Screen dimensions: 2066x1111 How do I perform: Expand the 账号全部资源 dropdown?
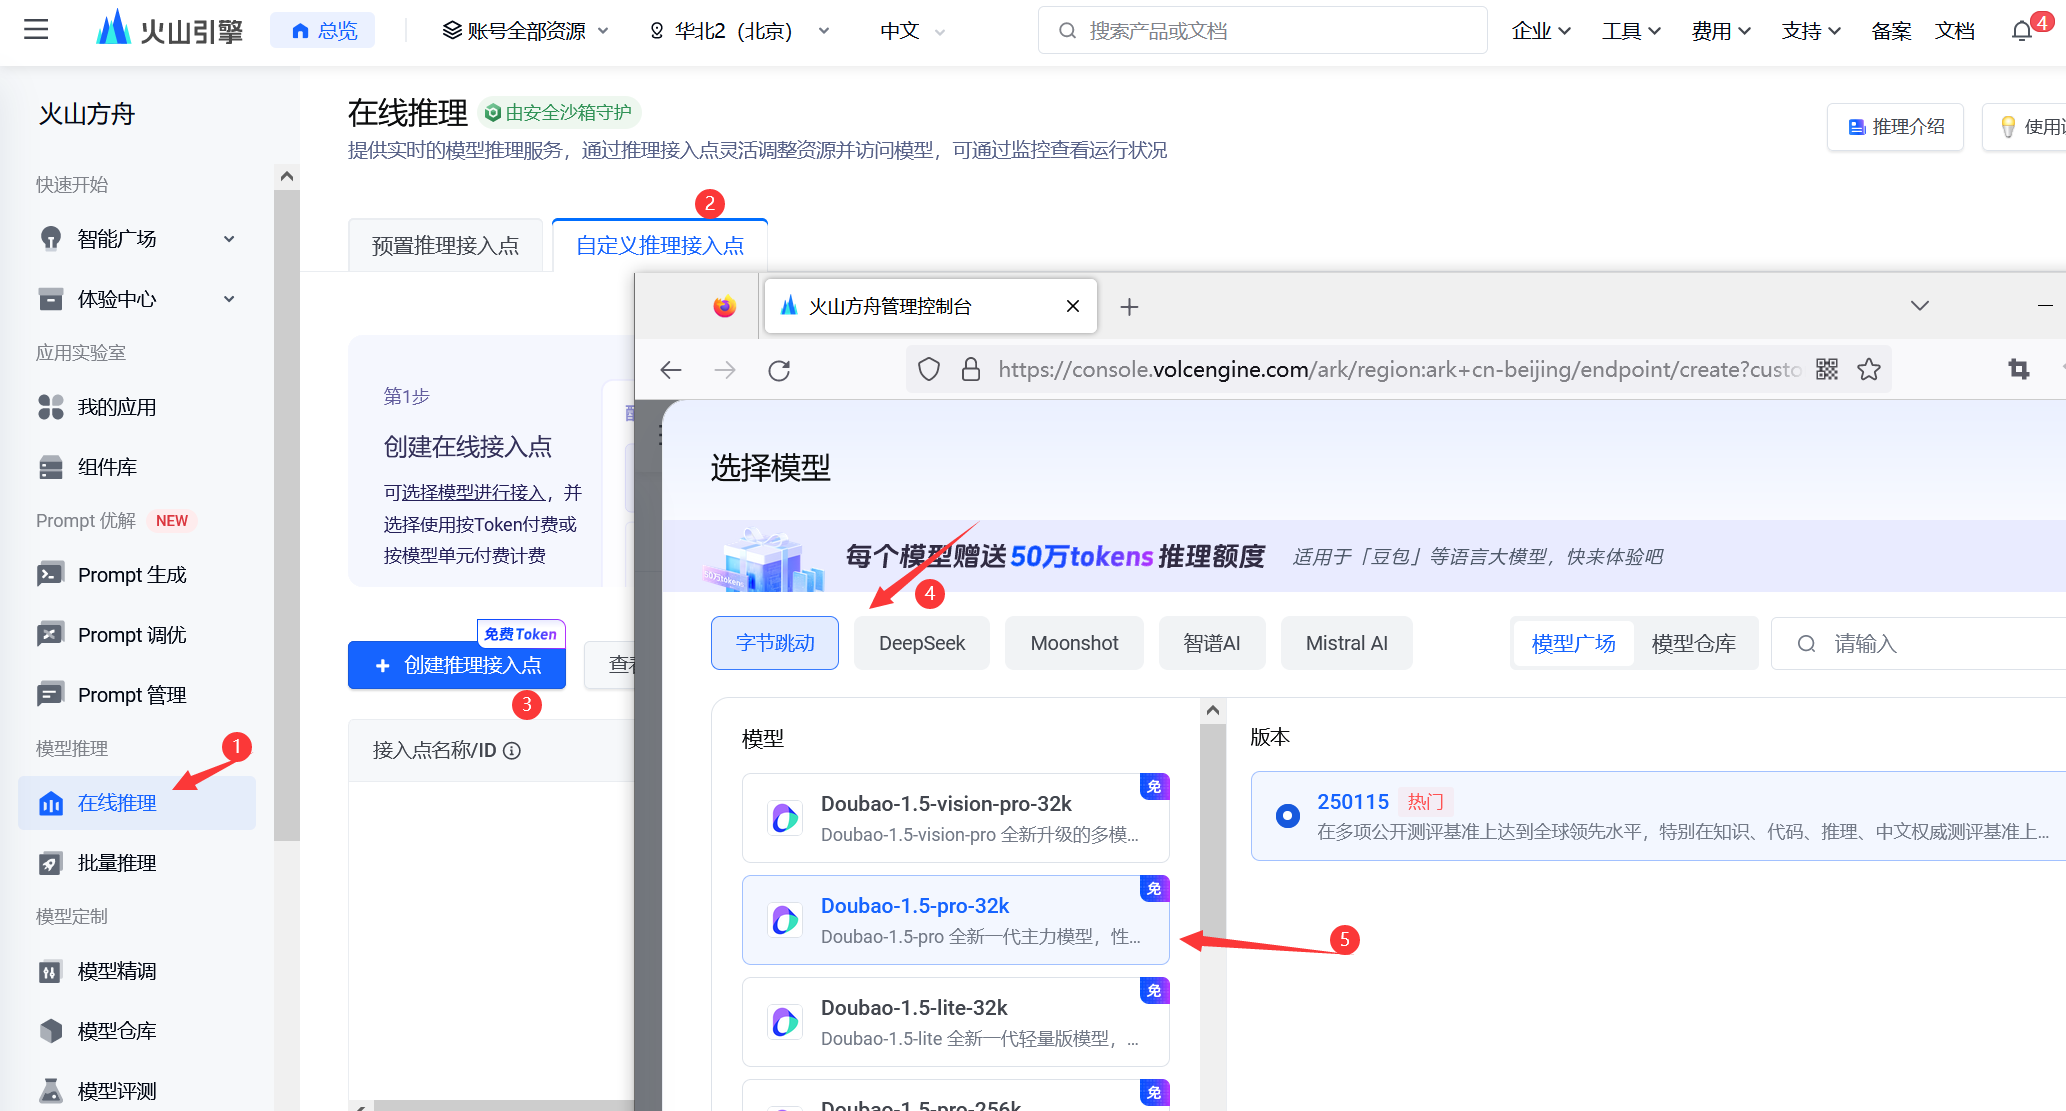click(526, 31)
